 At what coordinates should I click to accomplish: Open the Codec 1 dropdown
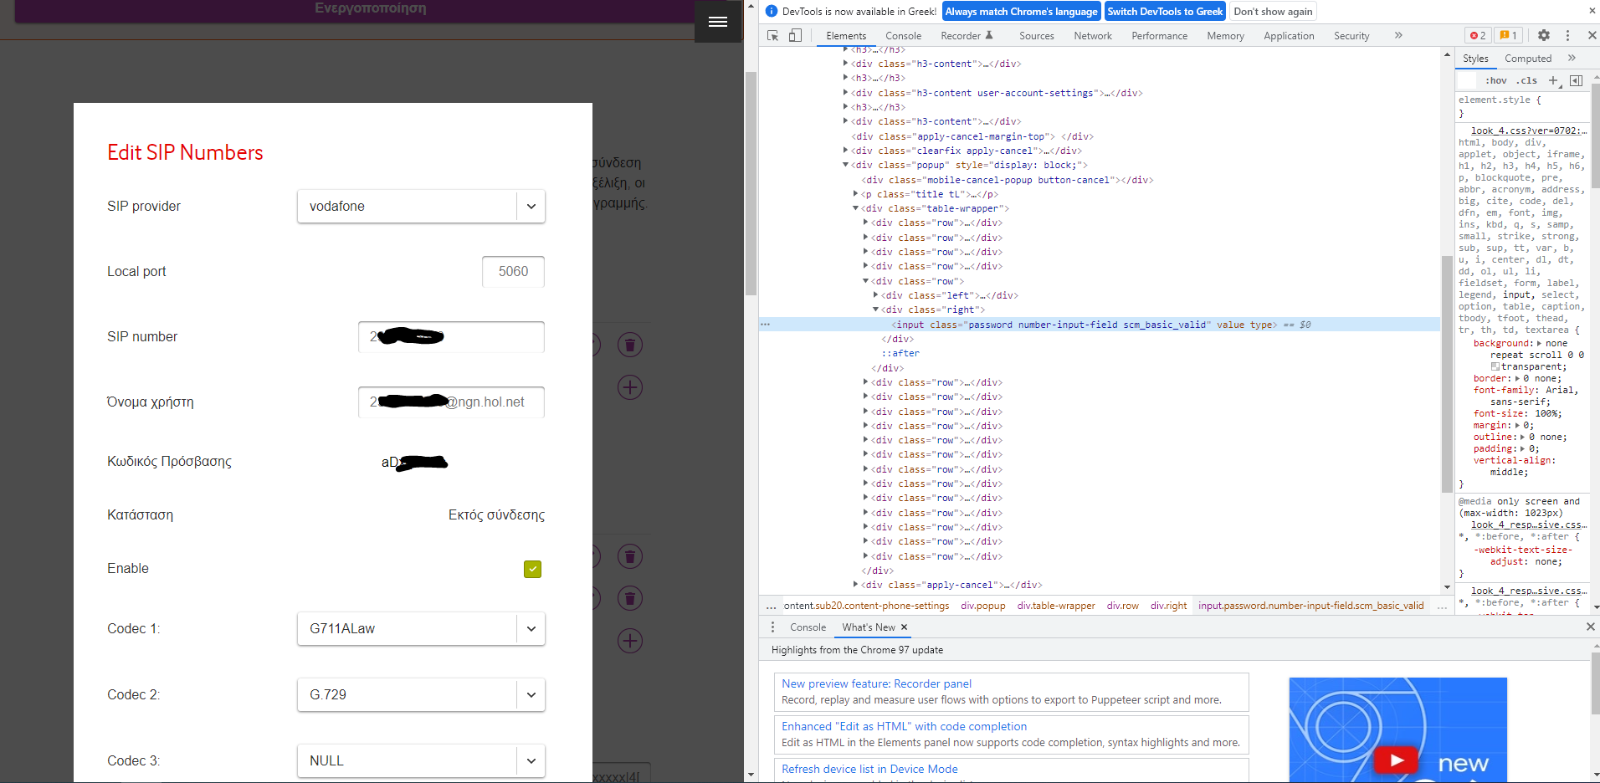(421, 628)
